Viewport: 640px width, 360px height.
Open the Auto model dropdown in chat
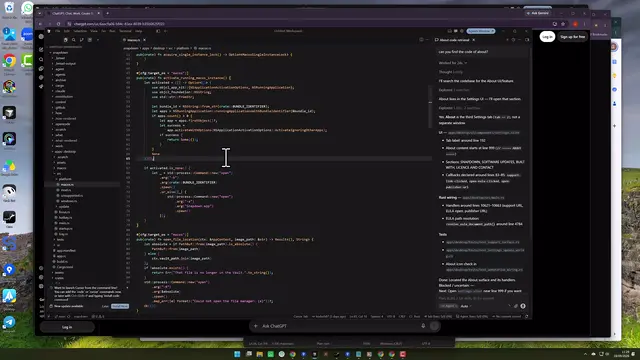coord(466,306)
